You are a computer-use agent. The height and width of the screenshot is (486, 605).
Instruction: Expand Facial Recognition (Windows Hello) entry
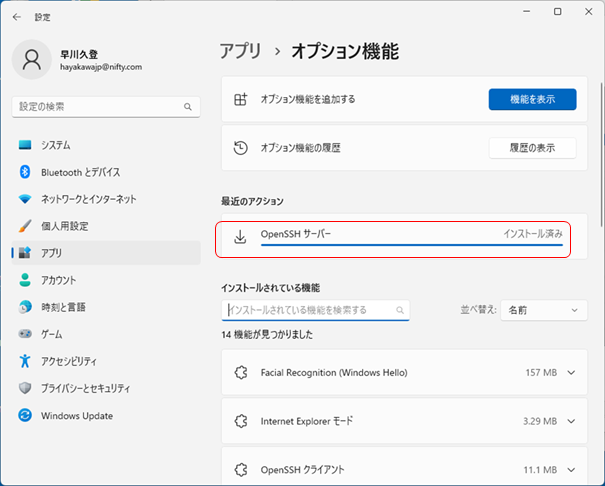[572, 373]
